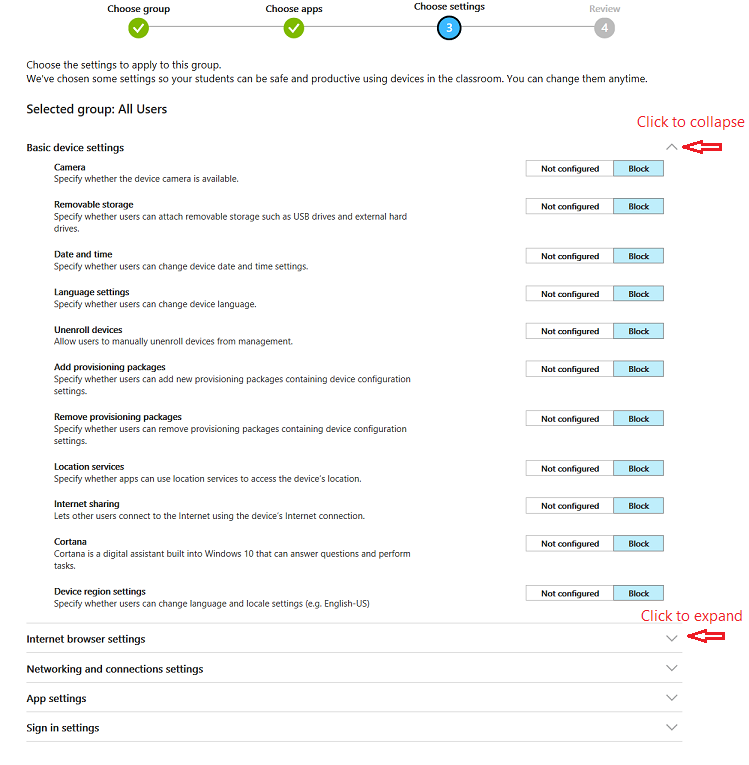Block Internet sharing setting
This screenshot has height=765, width=749.
click(x=638, y=506)
